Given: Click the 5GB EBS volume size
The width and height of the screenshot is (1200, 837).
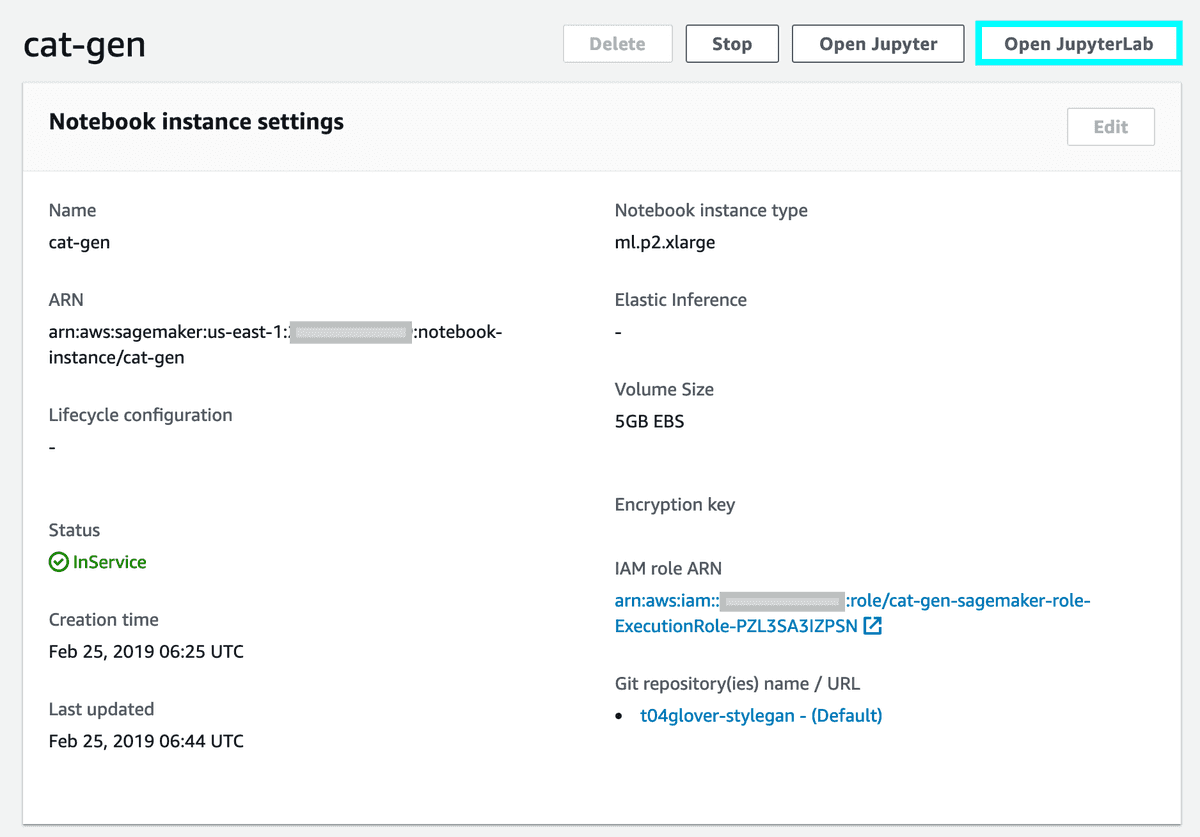Looking at the screenshot, I should click(650, 421).
